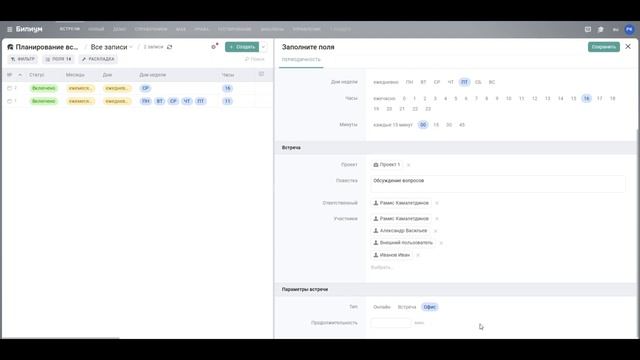Viewport: 640px width, 360px height.
Task: Click the hours value 11 in row 1
Action: [228, 101]
